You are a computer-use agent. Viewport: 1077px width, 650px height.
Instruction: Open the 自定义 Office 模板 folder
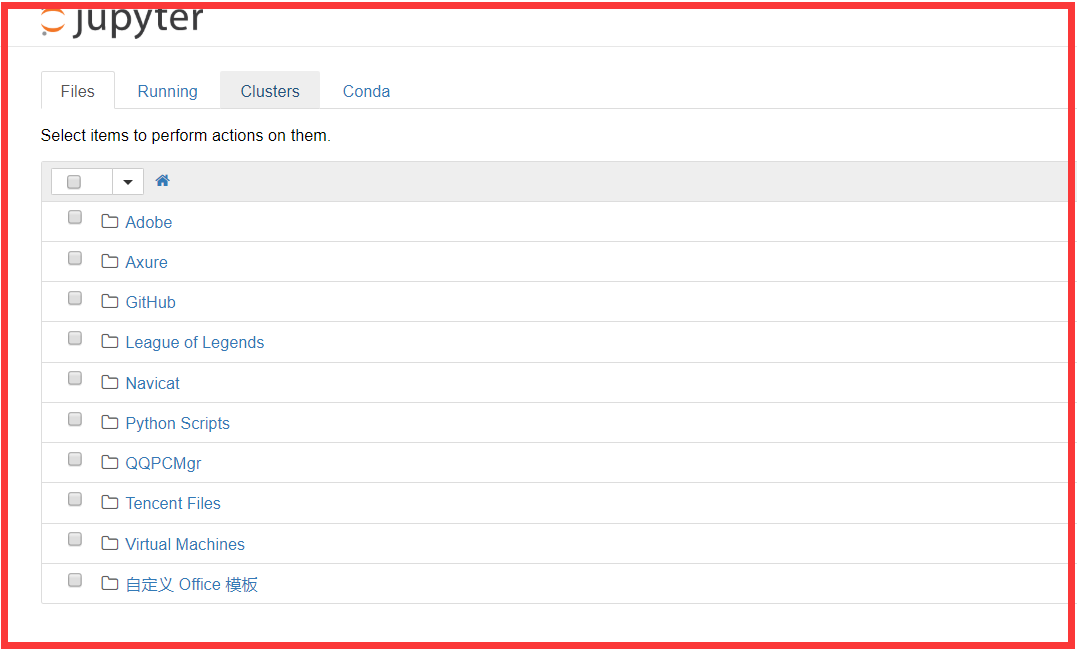pyautogui.click(x=192, y=584)
